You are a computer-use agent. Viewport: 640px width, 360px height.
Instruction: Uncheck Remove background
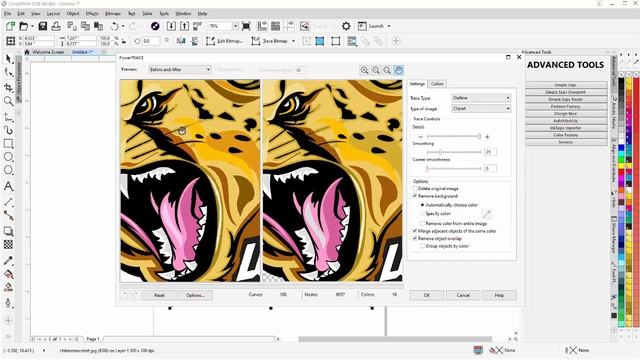415,196
